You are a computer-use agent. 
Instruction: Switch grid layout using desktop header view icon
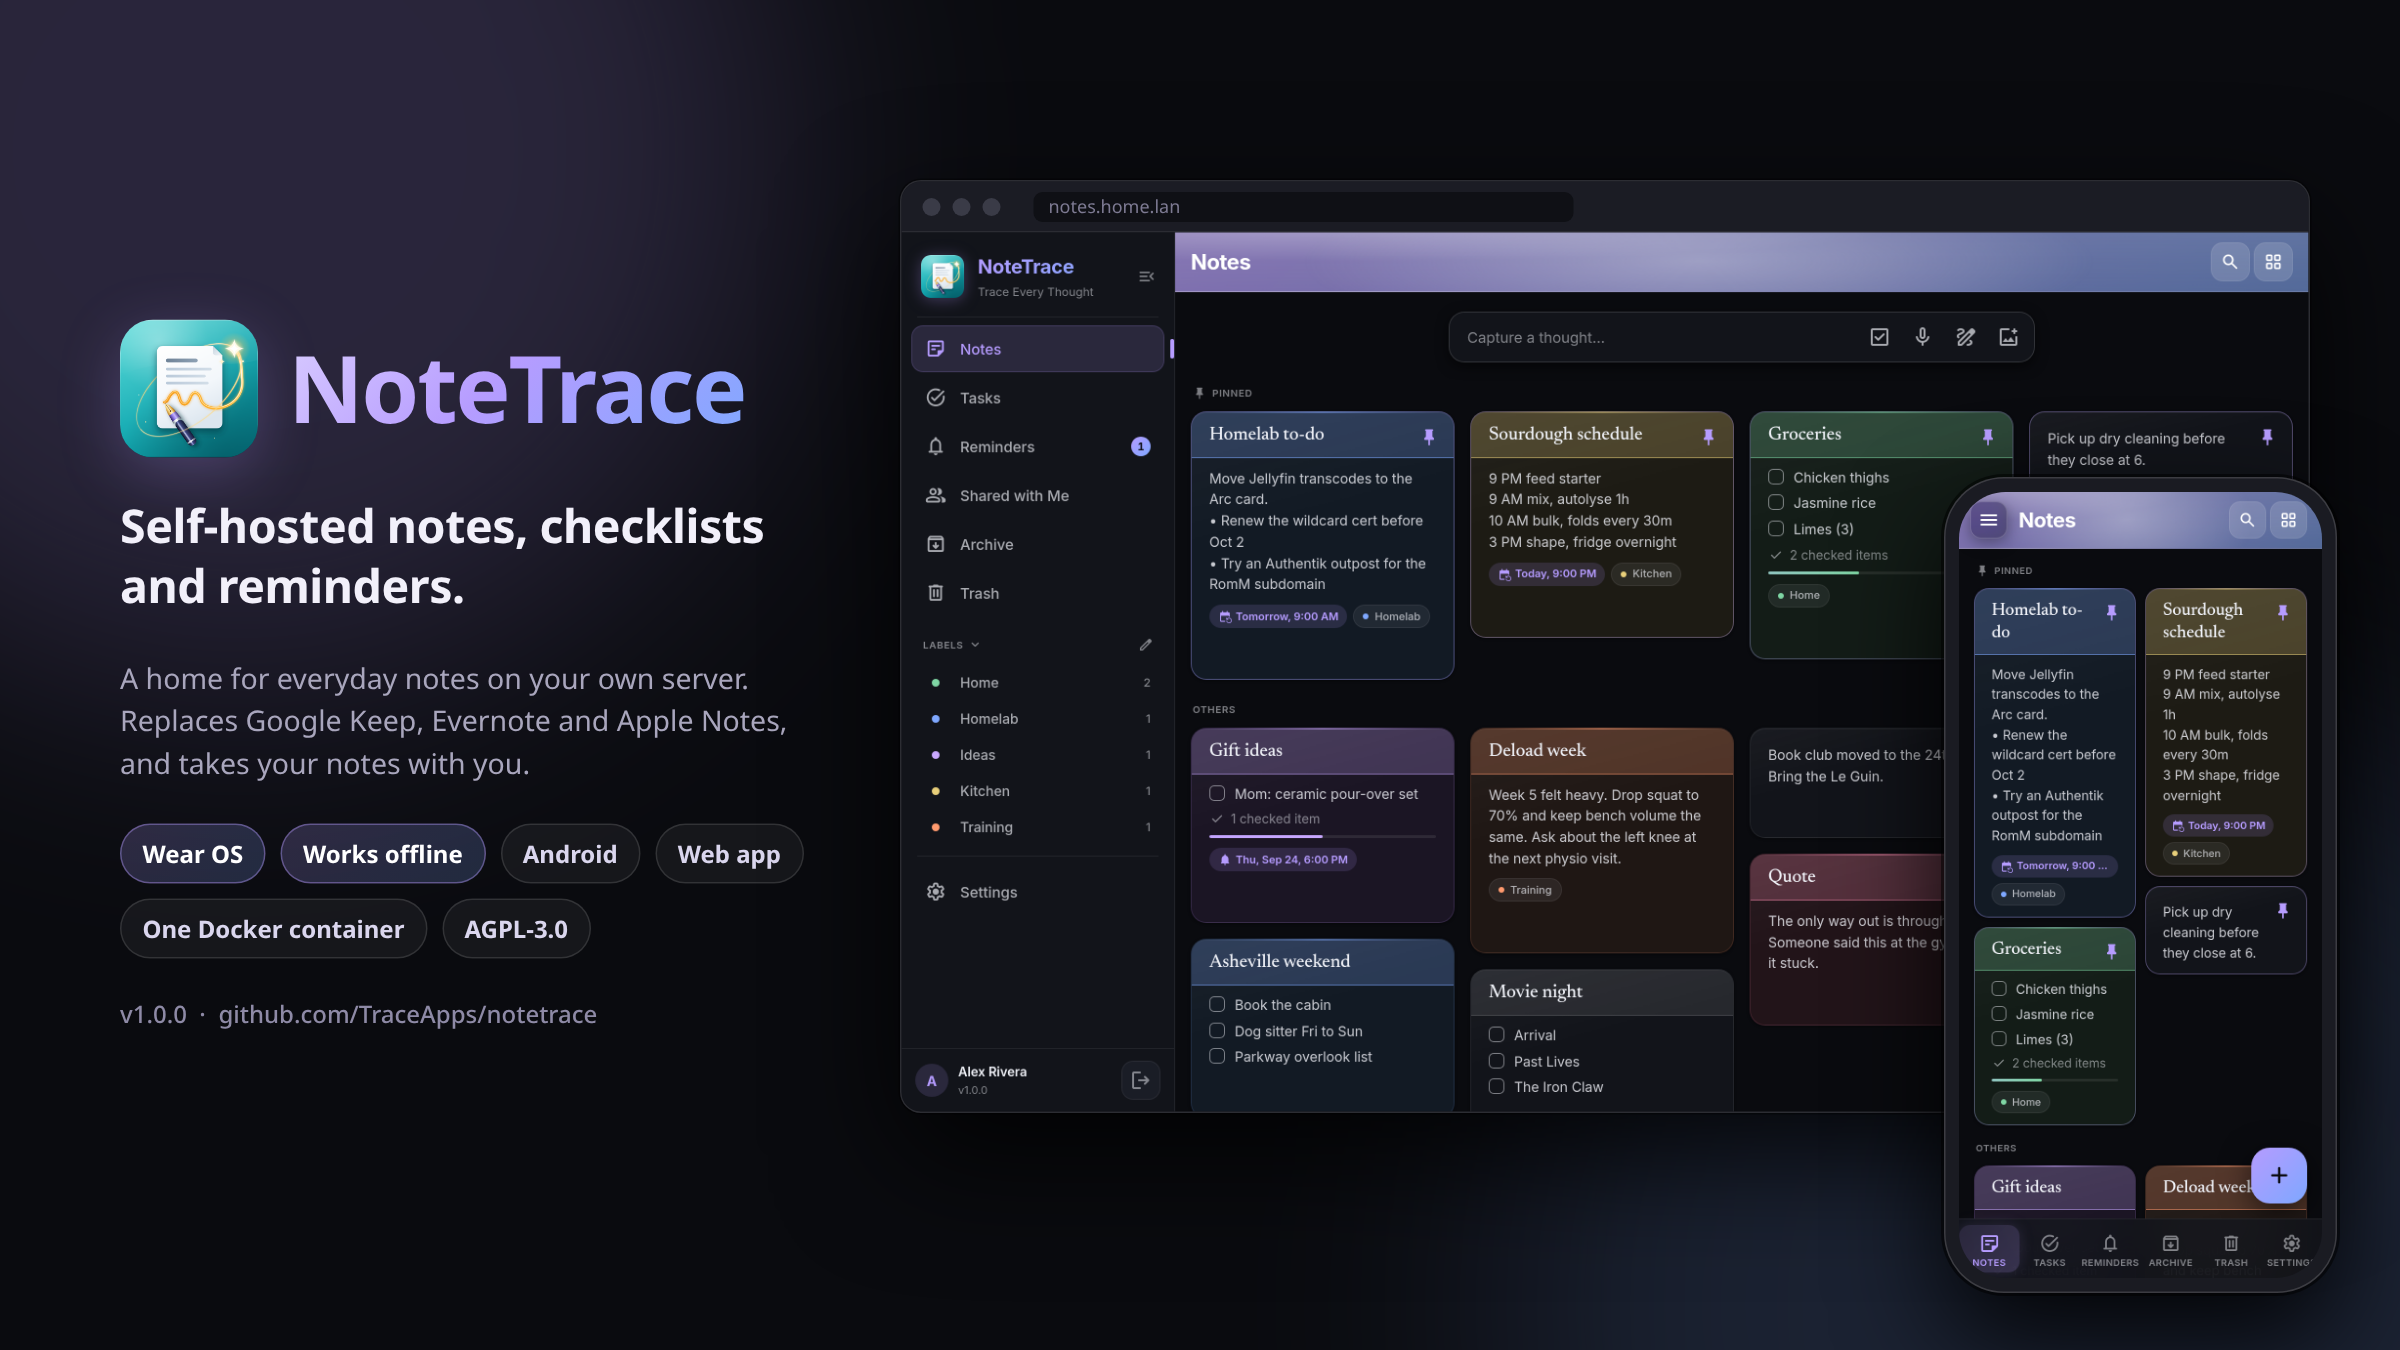pyautogui.click(x=2273, y=262)
